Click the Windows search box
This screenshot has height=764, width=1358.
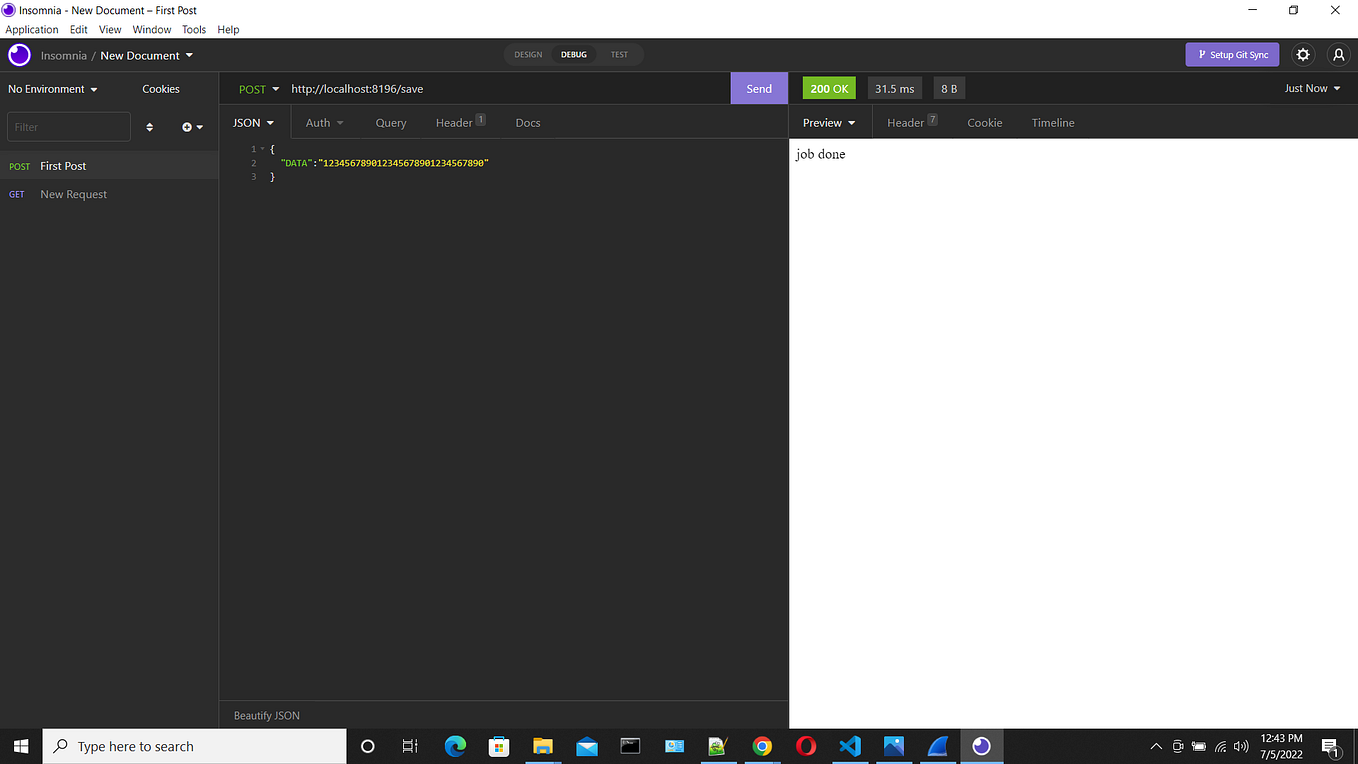tap(194, 746)
